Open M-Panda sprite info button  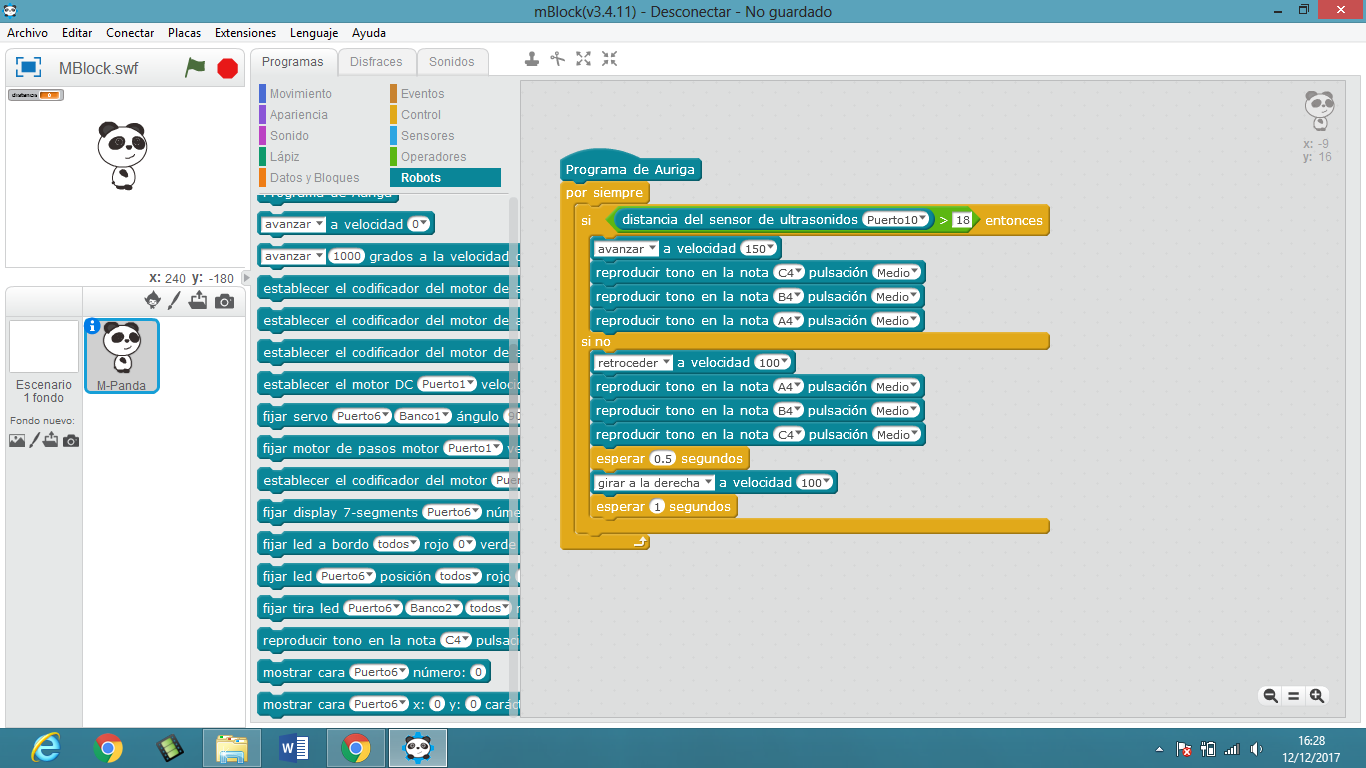click(93, 325)
